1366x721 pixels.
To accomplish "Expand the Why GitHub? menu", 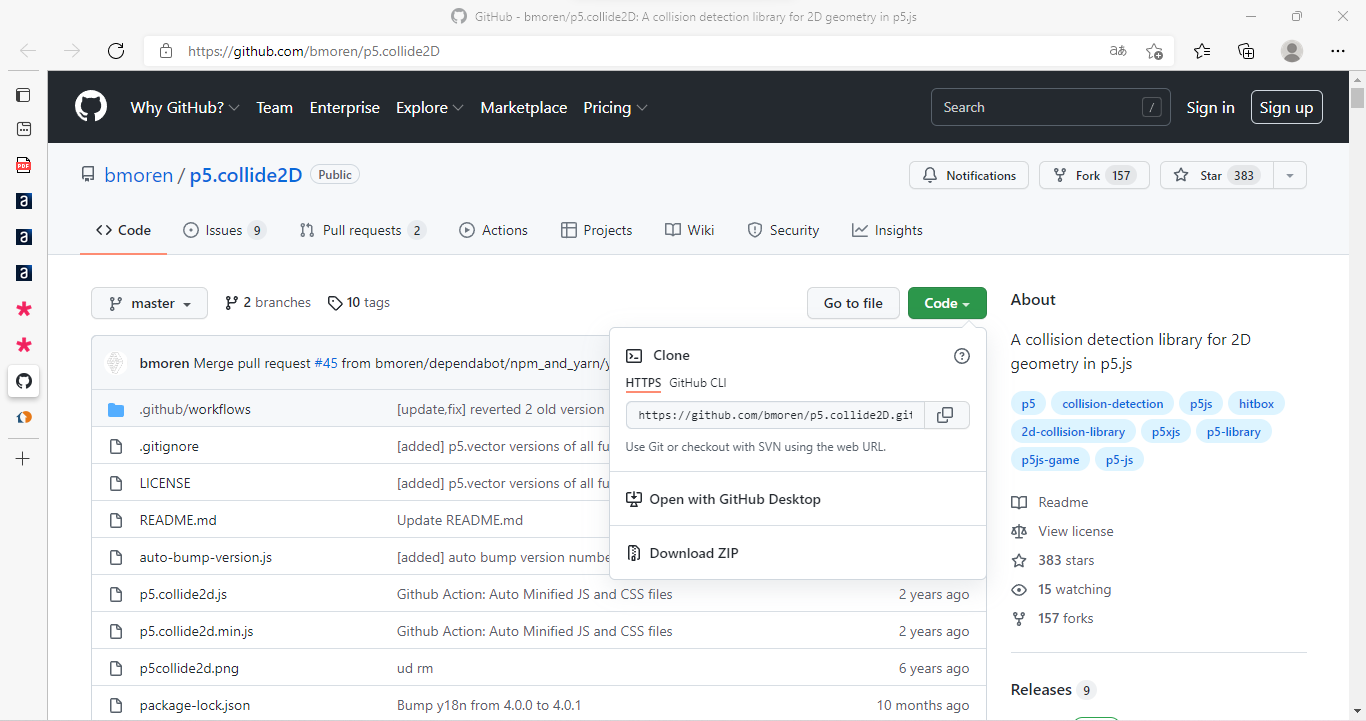I will [x=185, y=107].
